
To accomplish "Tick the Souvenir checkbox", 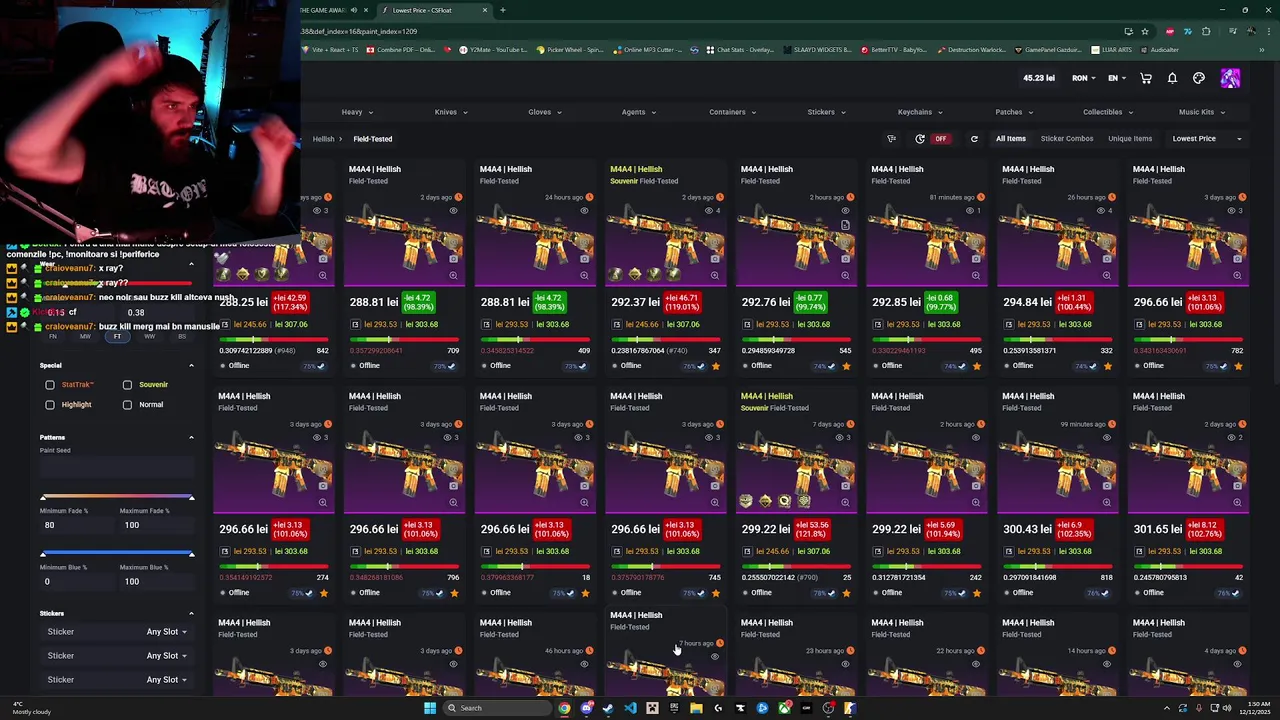I will 127,385.
